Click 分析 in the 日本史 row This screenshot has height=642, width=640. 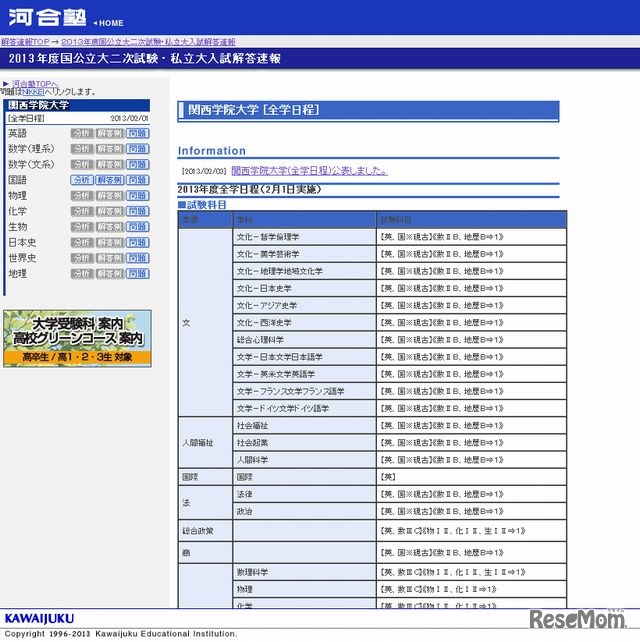pos(82,242)
